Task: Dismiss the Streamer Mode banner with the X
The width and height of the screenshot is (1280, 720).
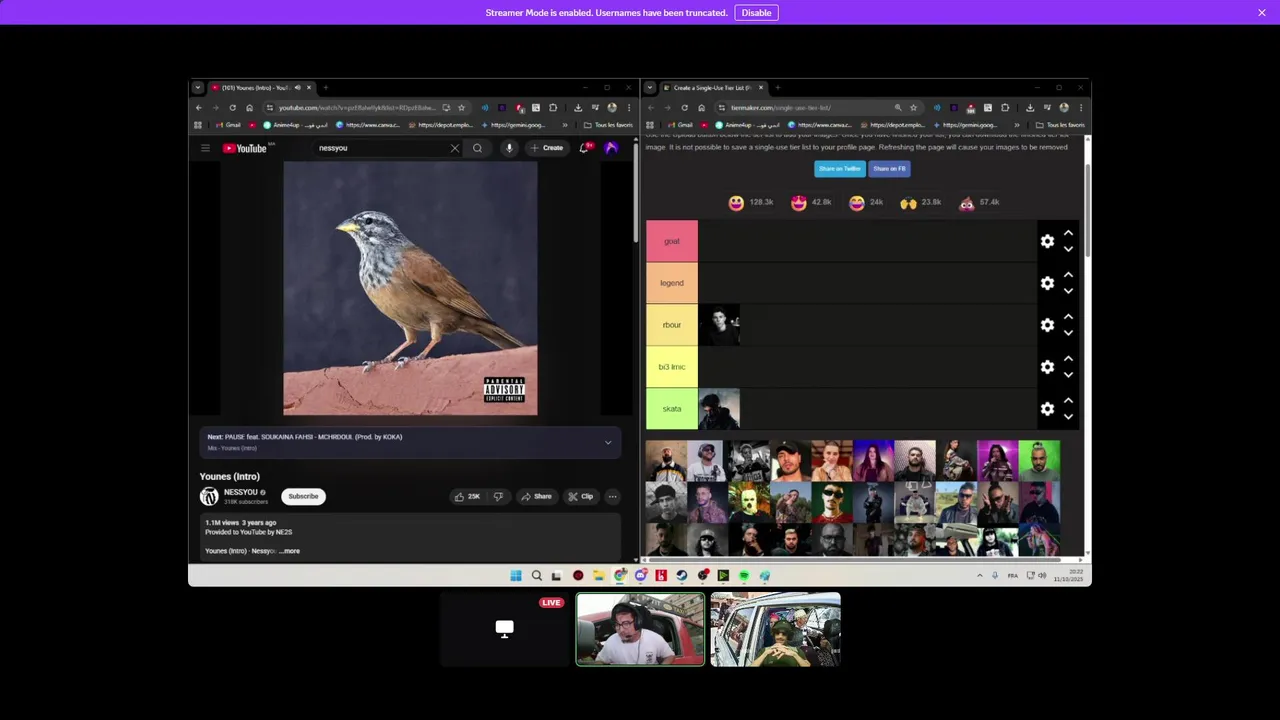Action: click(x=1262, y=13)
